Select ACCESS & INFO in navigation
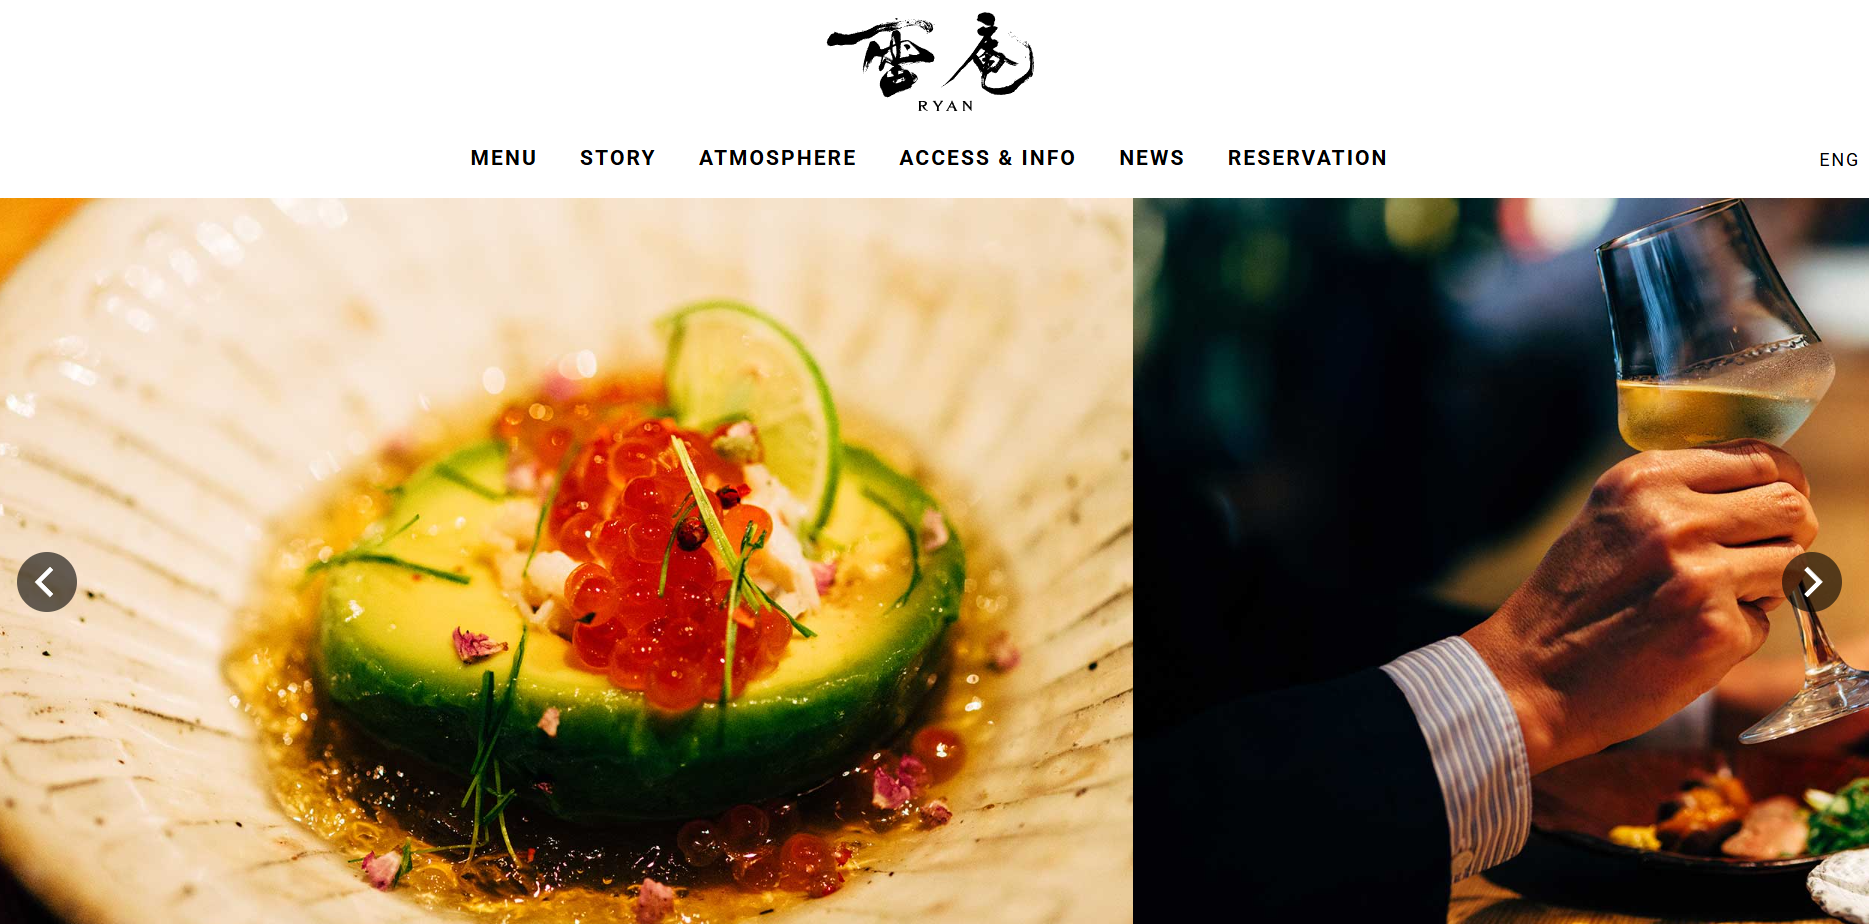This screenshot has width=1869, height=924. (987, 158)
